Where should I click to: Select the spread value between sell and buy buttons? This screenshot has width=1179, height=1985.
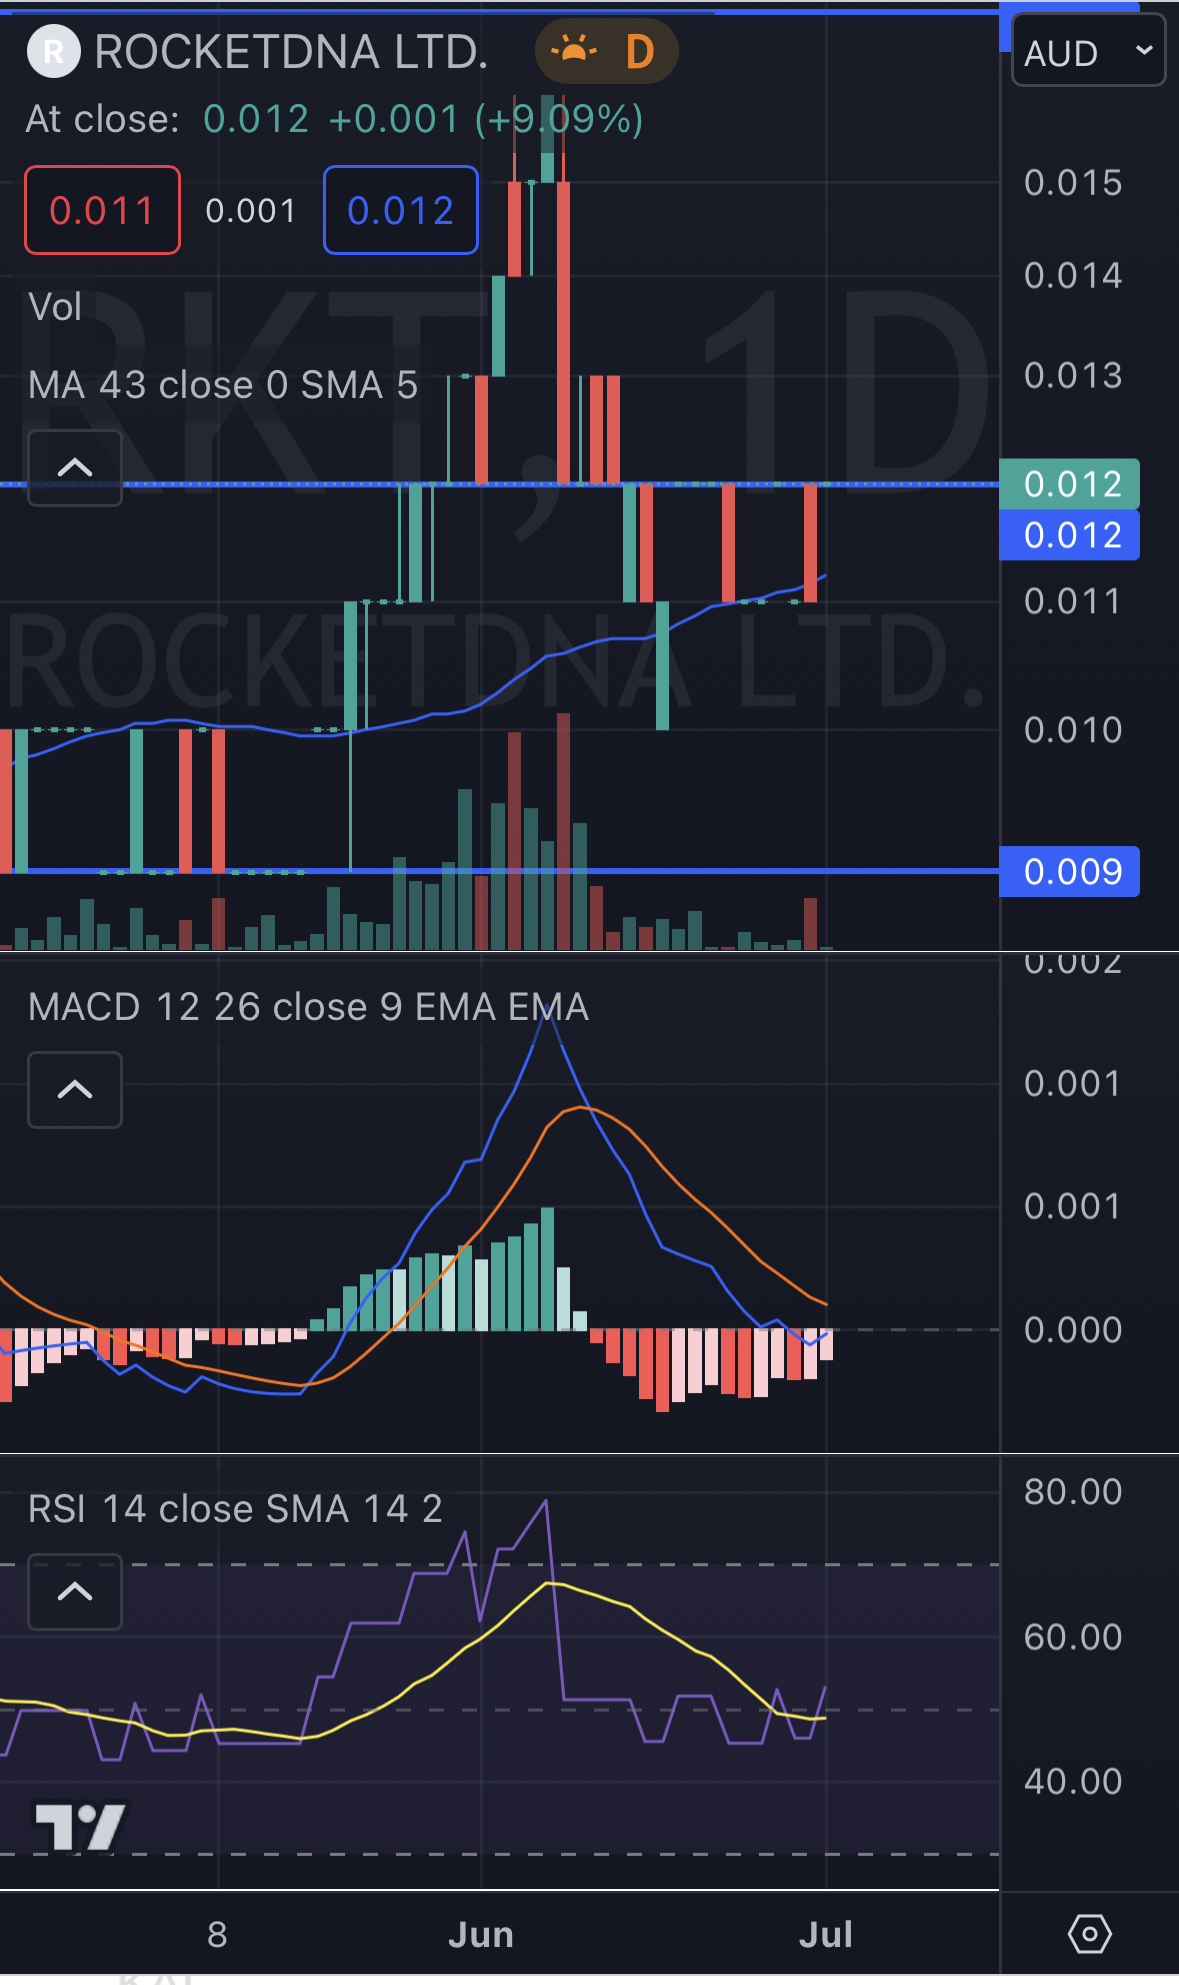[251, 211]
